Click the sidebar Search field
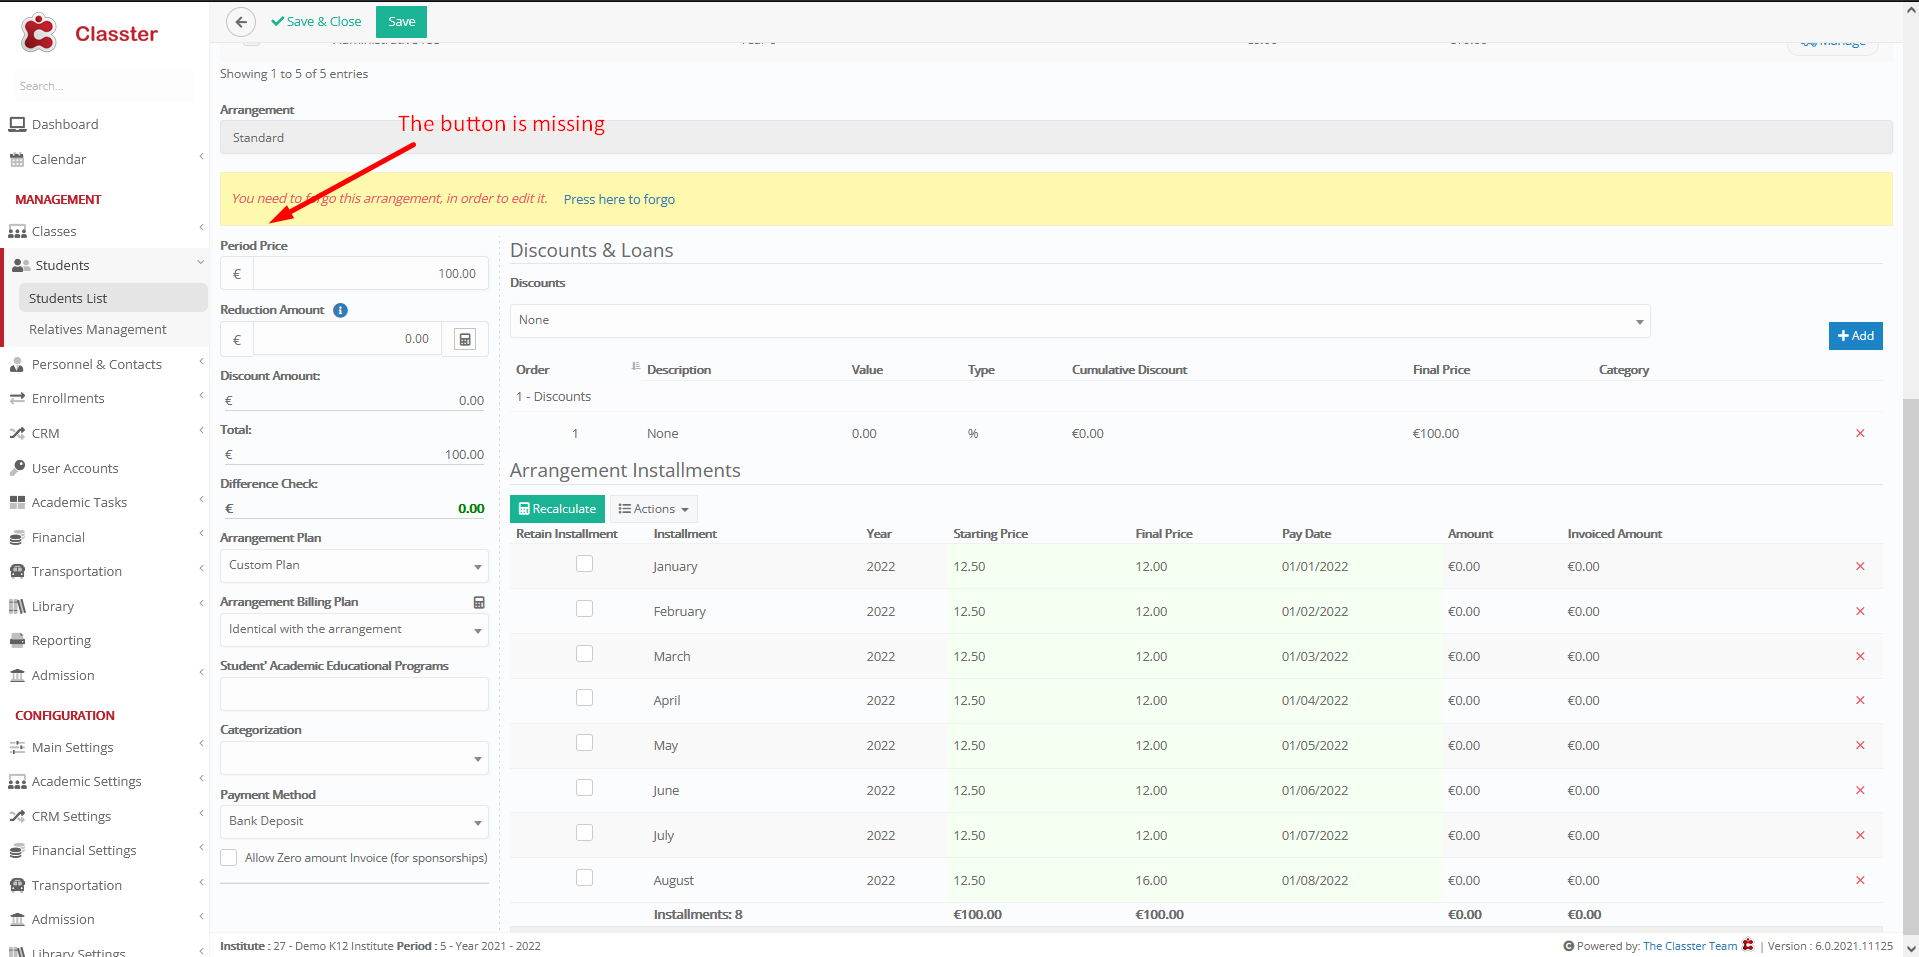1919x957 pixels. tap(104, 86)
